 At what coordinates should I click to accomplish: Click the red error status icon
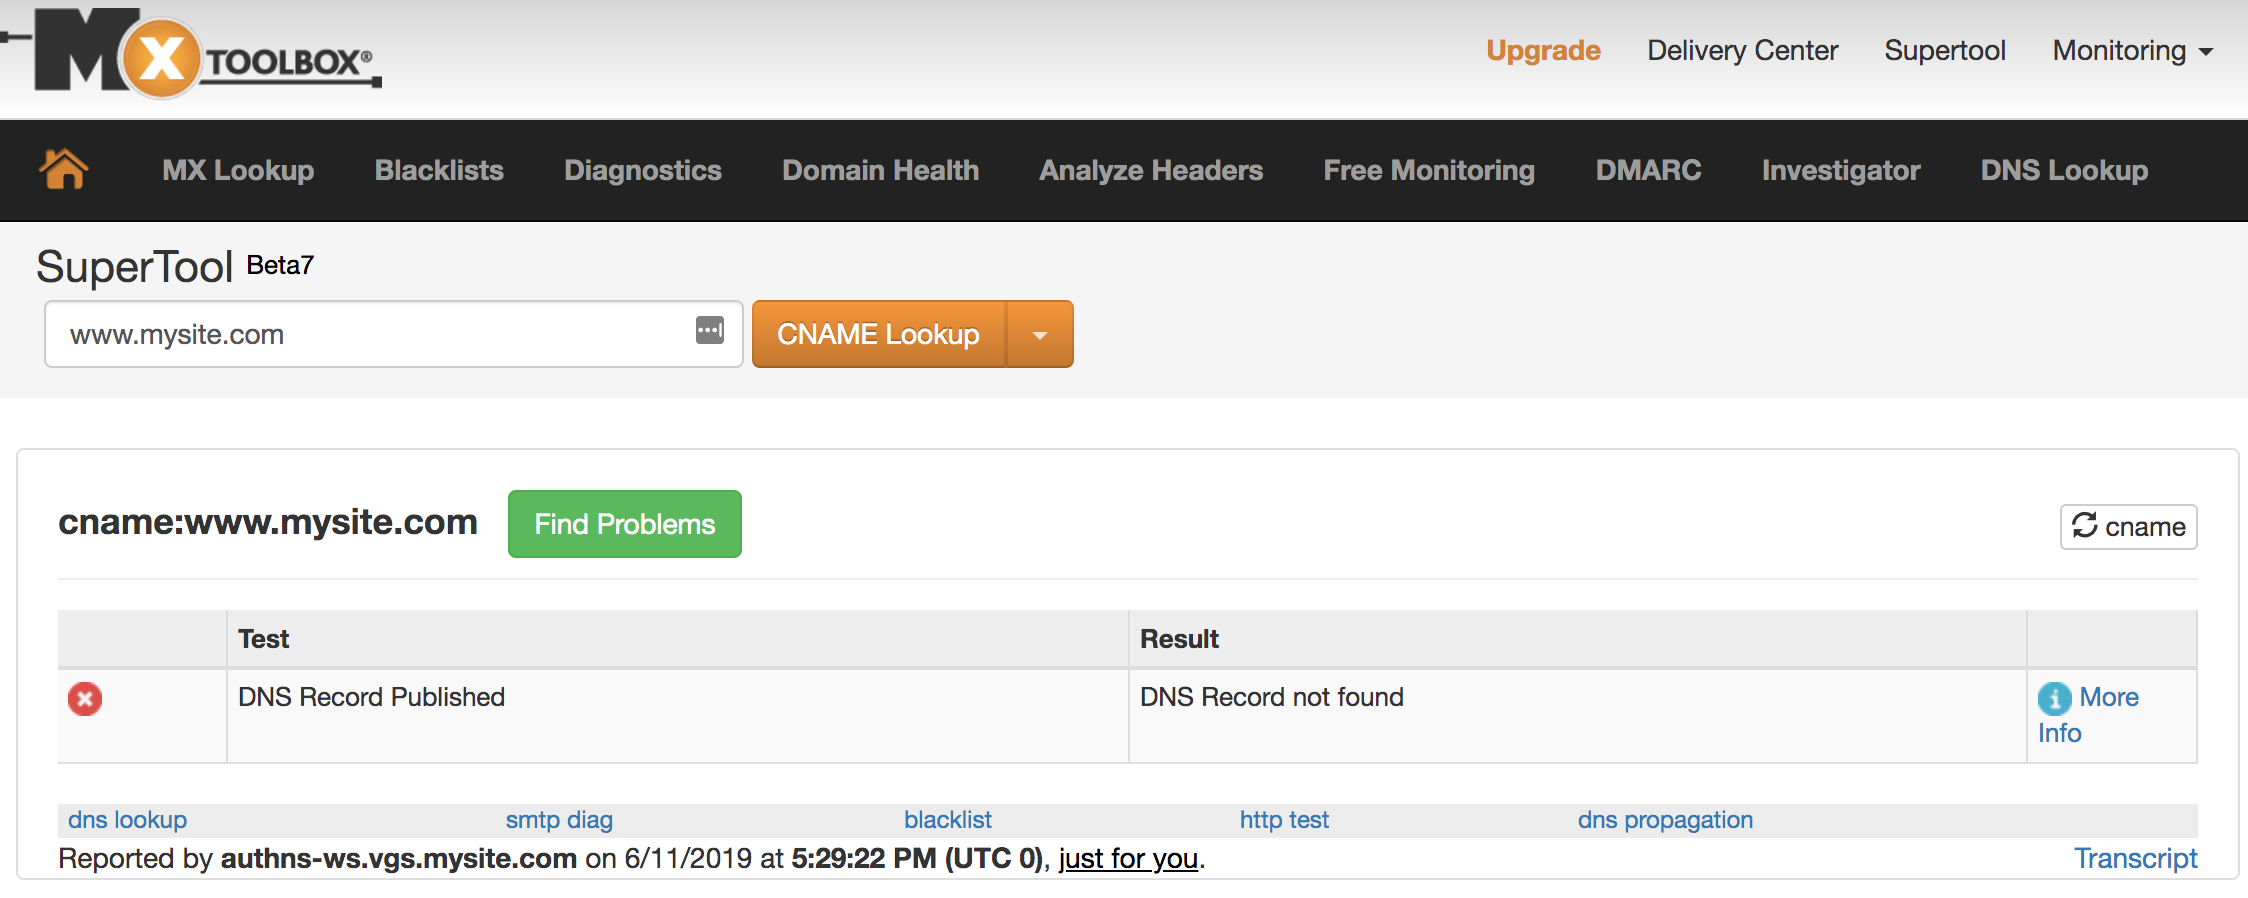(x=85, y=698)
